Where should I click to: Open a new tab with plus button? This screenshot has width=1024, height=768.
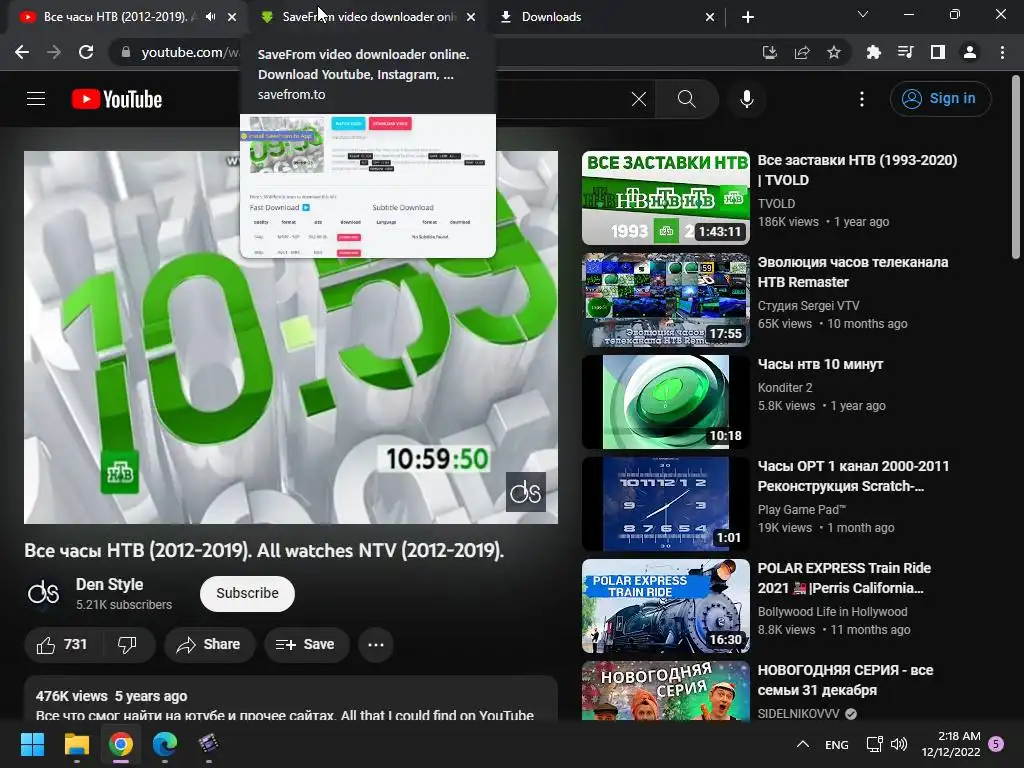748,17
